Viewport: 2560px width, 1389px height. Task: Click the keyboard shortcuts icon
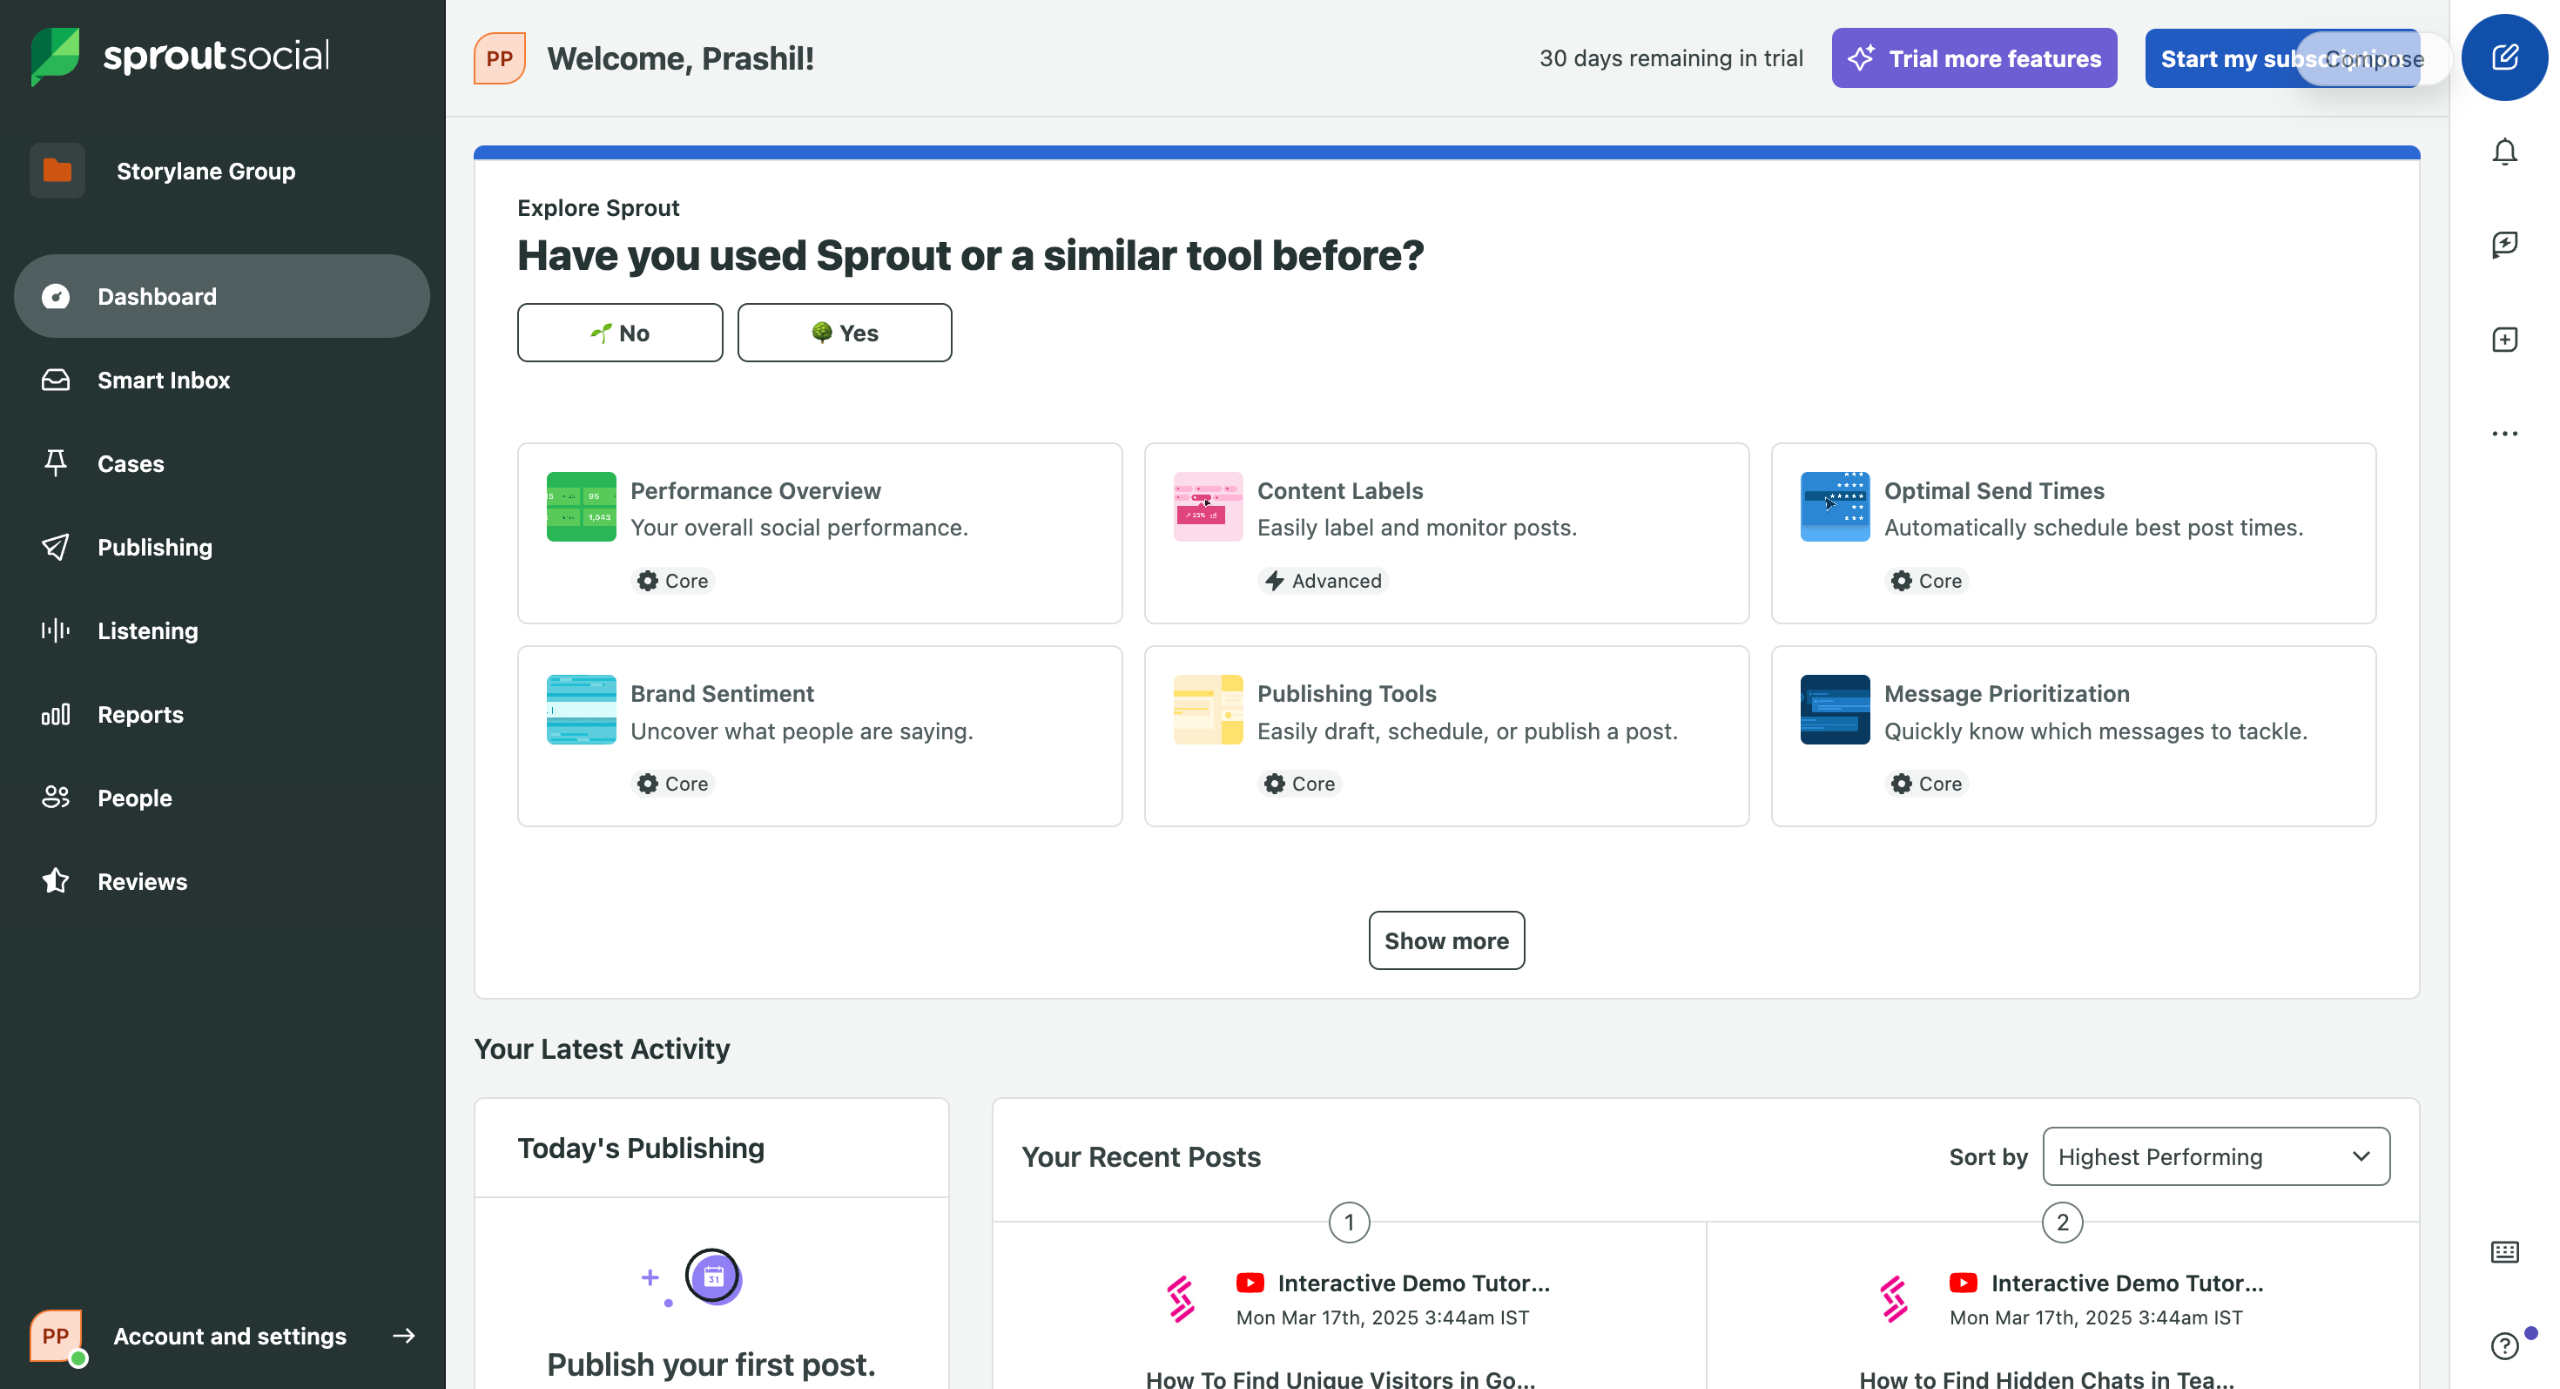(x=2503, y=1252)
